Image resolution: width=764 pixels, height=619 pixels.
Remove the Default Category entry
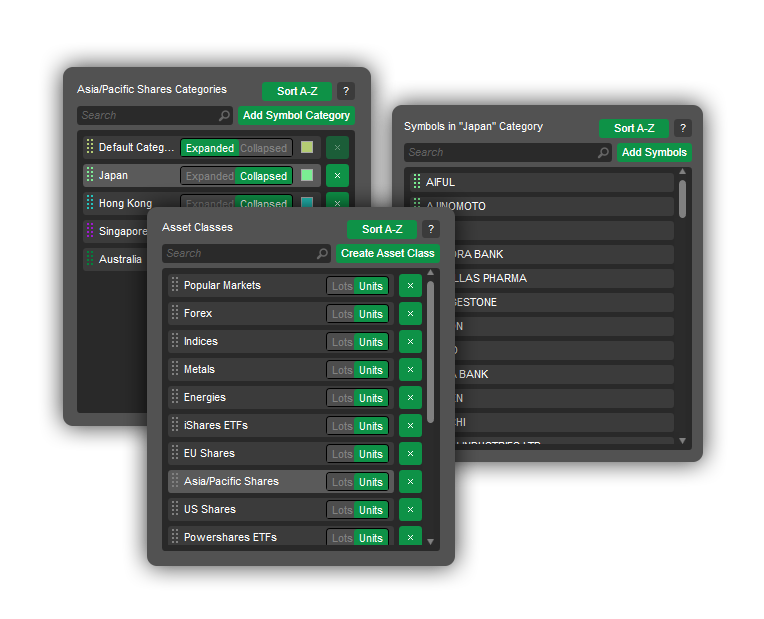click(337, 148)
